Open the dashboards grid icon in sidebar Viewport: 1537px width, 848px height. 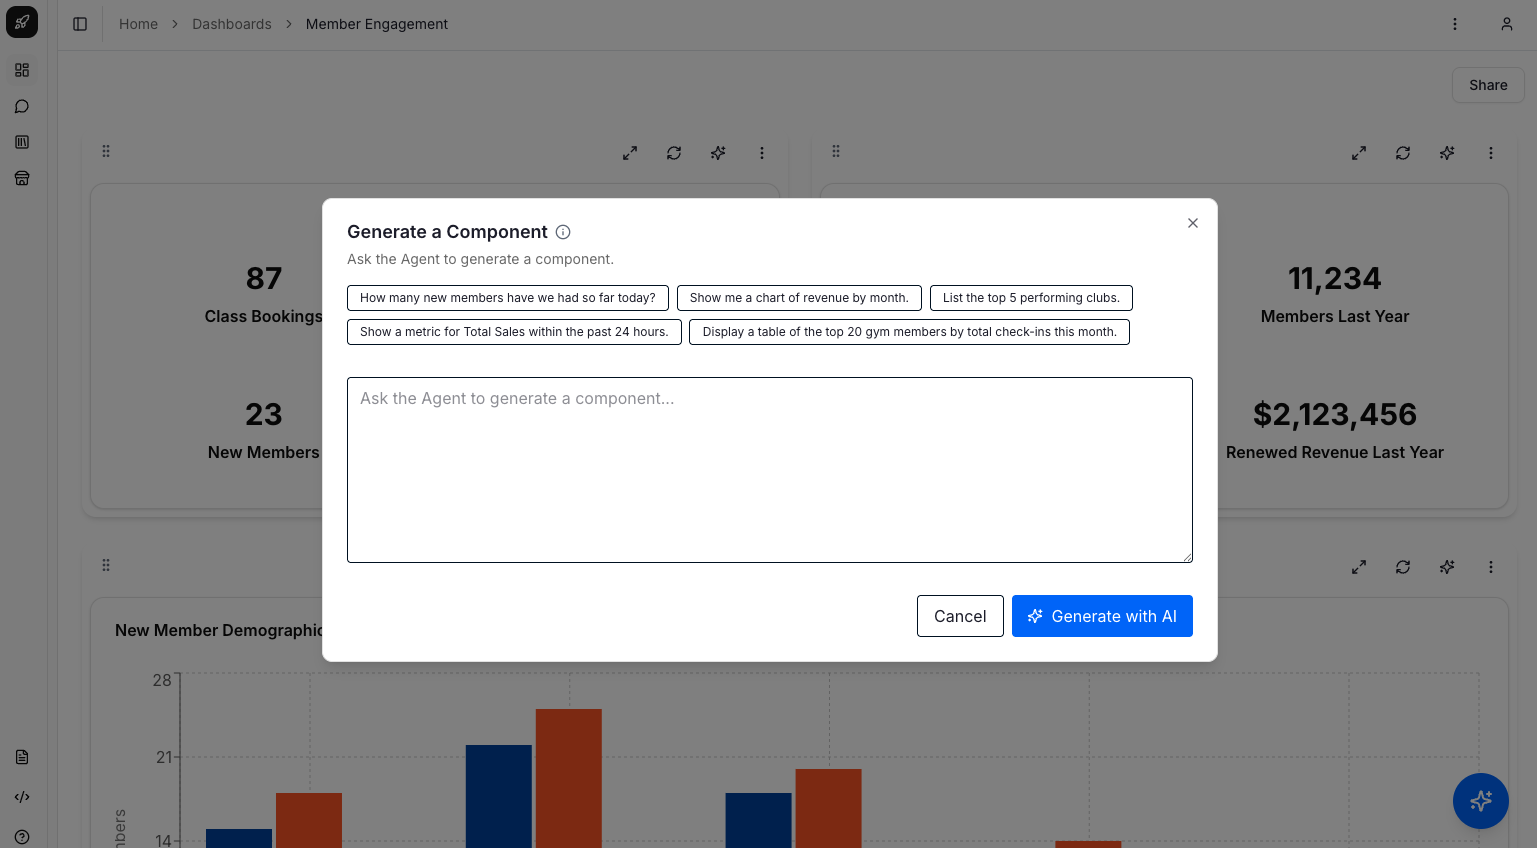[x=22, y=70]
